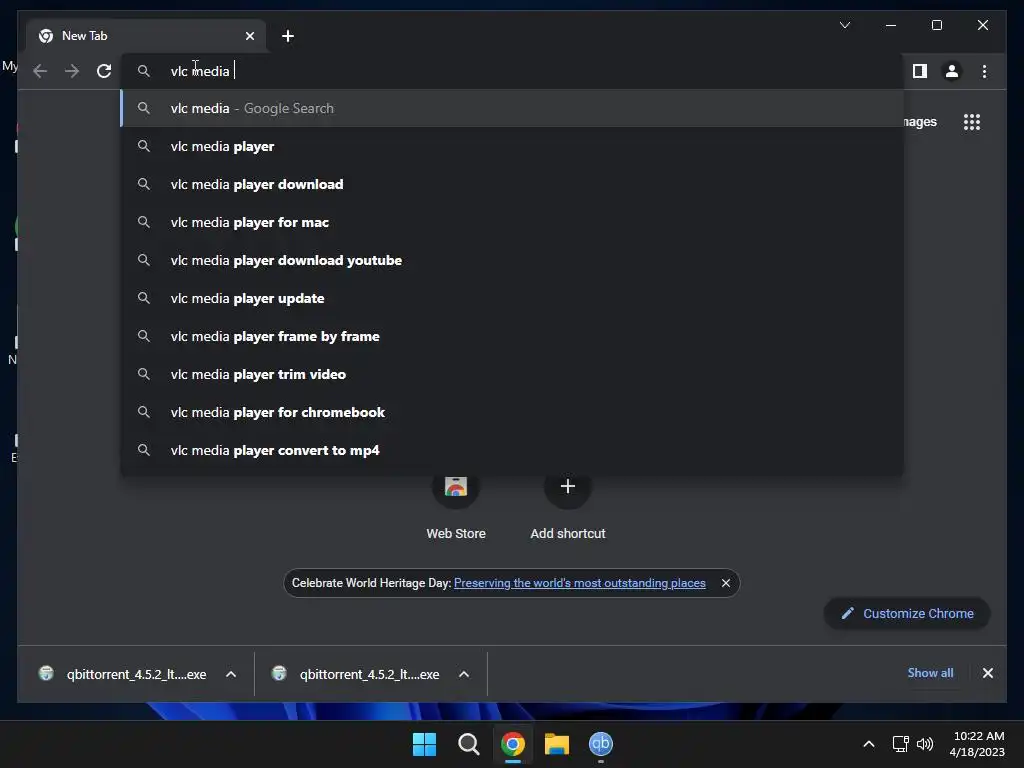Open the tab search chevron

pos(844,25)
